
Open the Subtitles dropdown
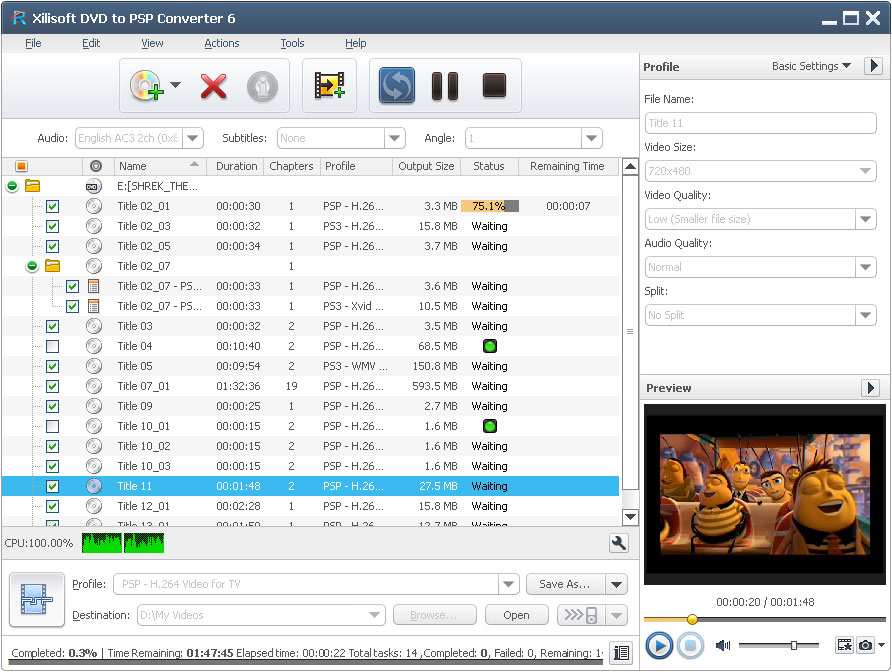394,138
